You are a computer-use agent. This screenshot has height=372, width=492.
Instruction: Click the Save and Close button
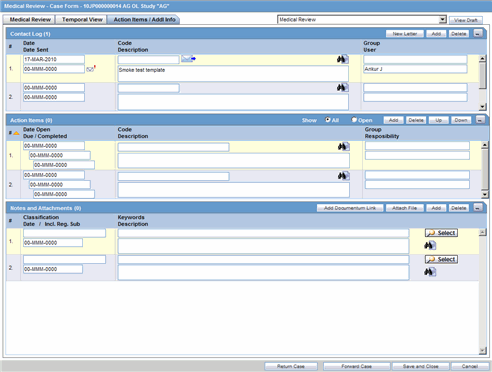tap(421, 366)
